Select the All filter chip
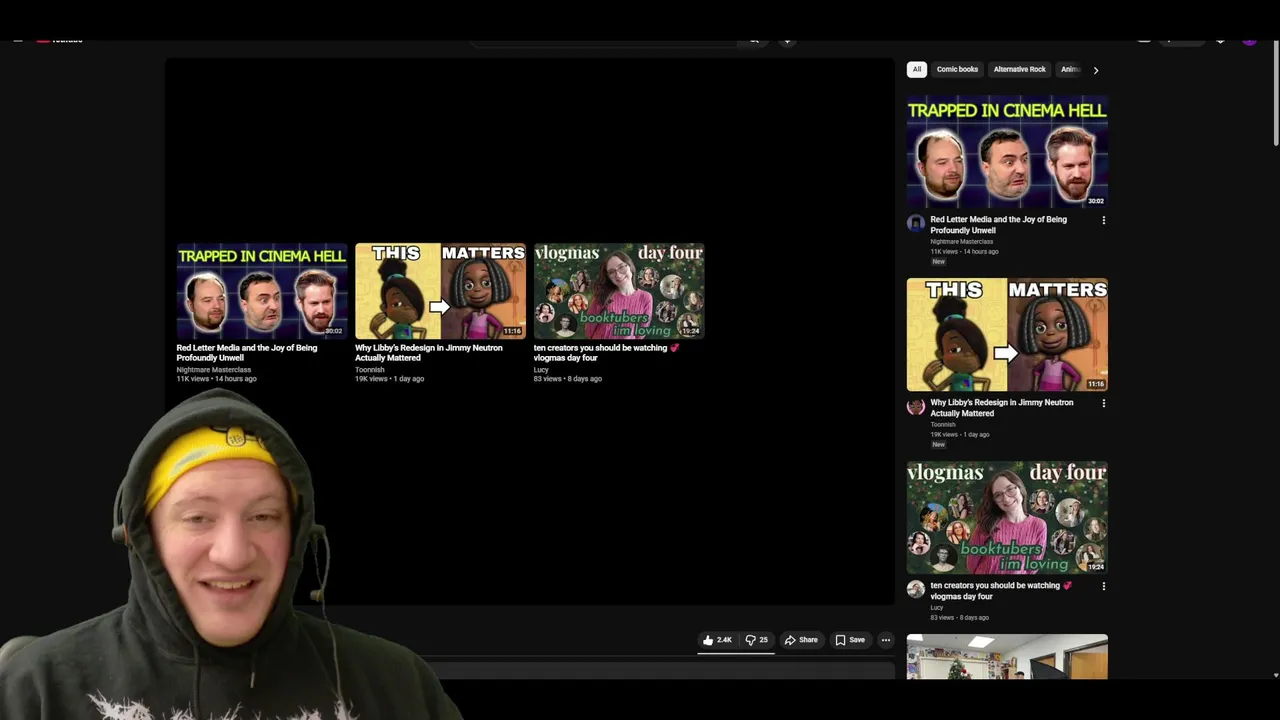This screenshot has height=720, width=1280. point(917,70)
